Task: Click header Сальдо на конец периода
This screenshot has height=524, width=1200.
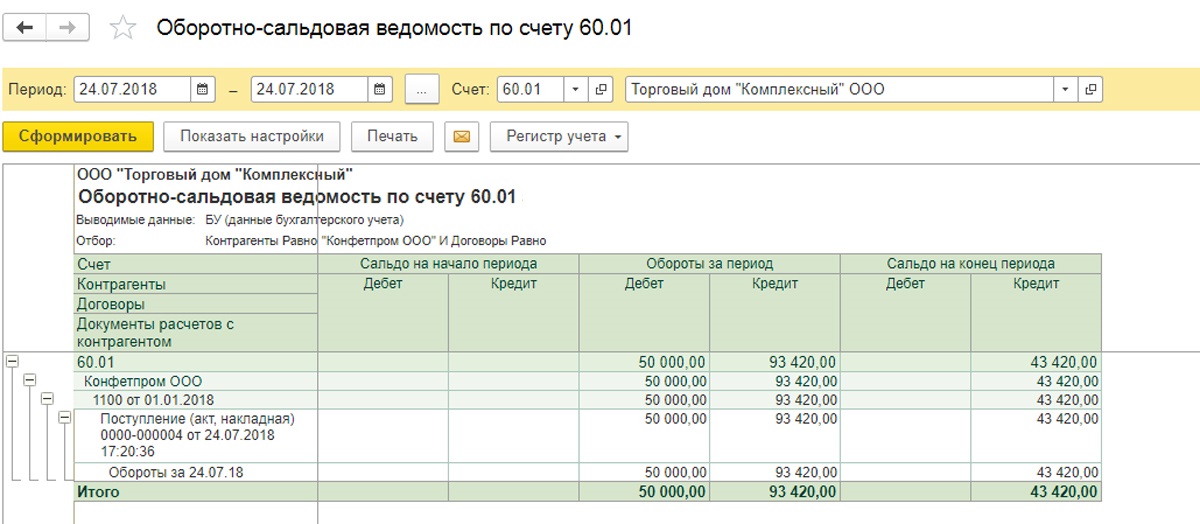Action: click(970, 264)
